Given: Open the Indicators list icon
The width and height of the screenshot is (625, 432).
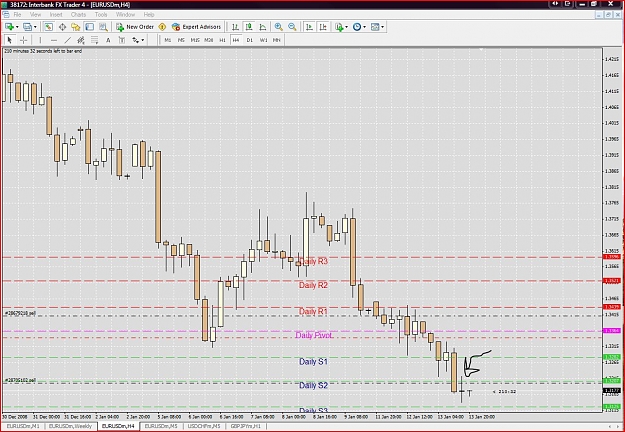Looking at the screenshot, I should [x=339, y=27].
